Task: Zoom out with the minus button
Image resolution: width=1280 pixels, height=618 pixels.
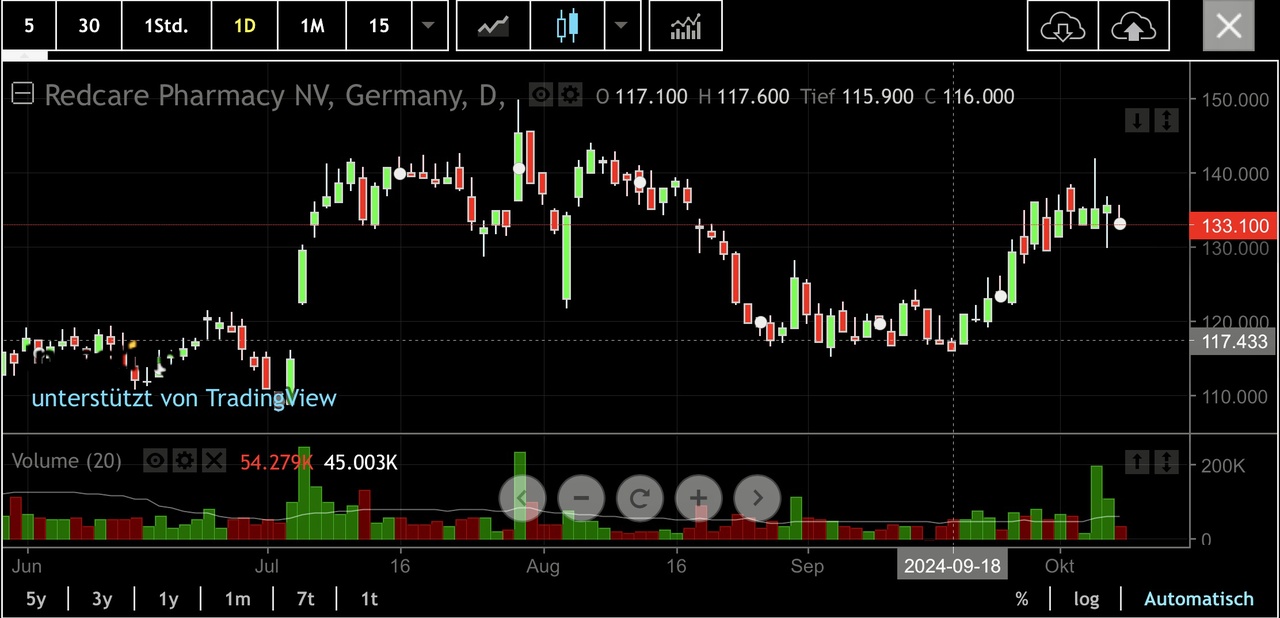Action: [x=581, y=497]
